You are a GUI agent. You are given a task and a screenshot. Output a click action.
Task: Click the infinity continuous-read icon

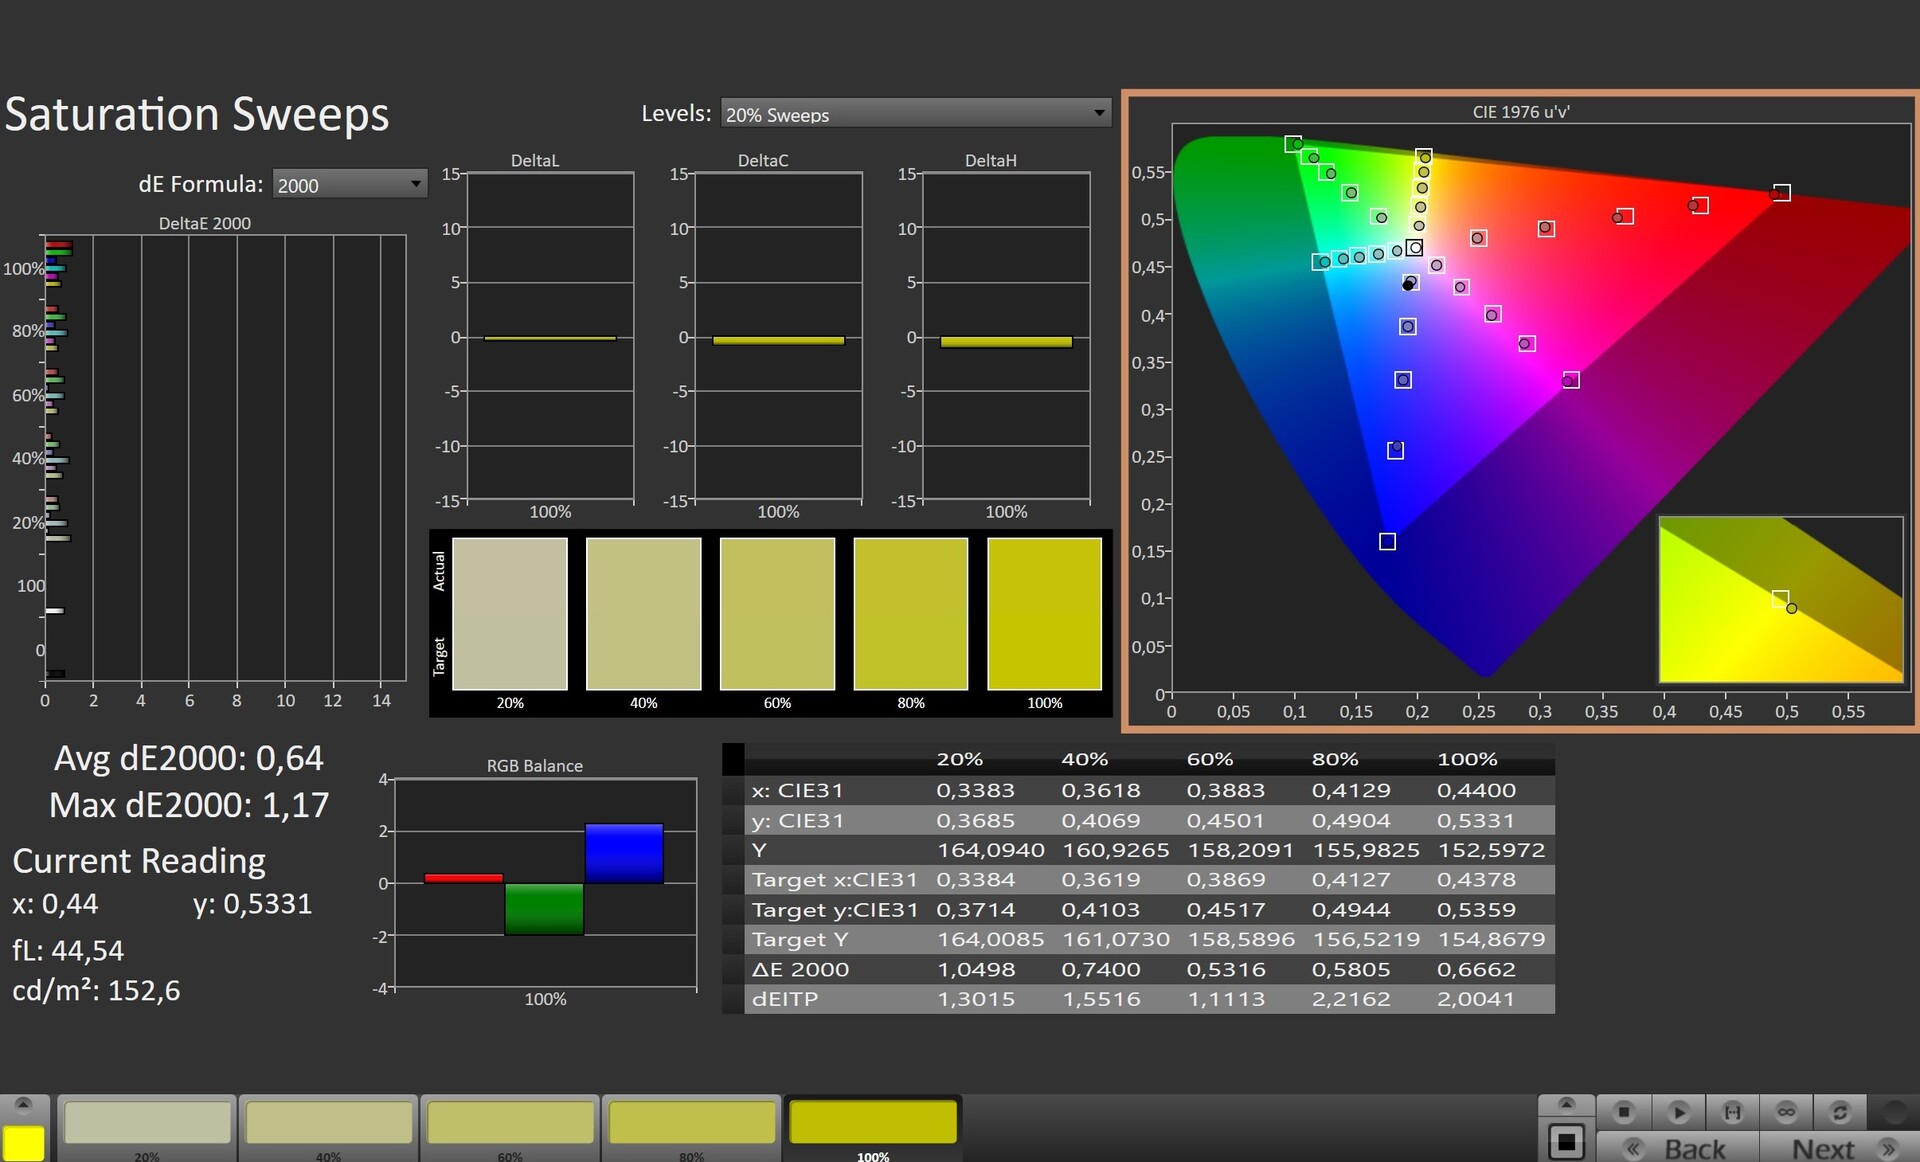tap(1786, 1112)
